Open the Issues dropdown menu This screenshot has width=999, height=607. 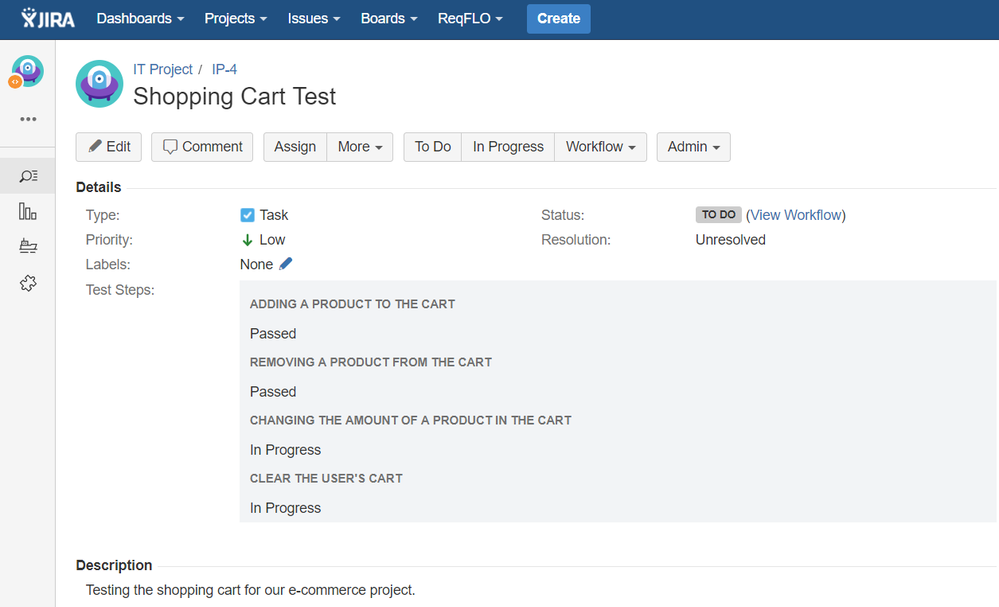click(313, 18)
